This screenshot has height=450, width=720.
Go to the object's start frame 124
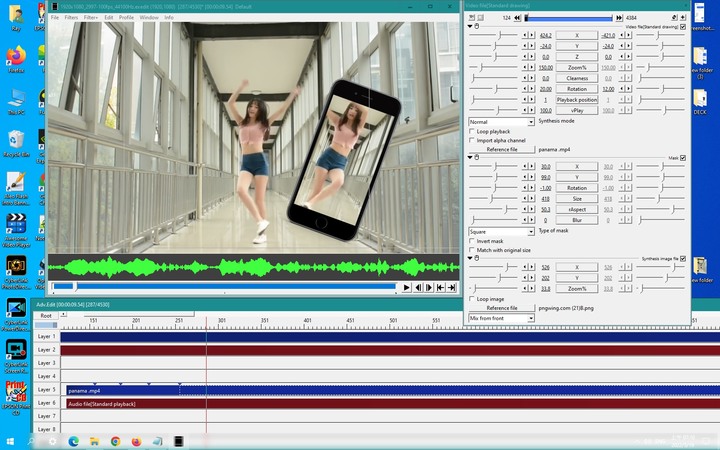coord(518,17)
